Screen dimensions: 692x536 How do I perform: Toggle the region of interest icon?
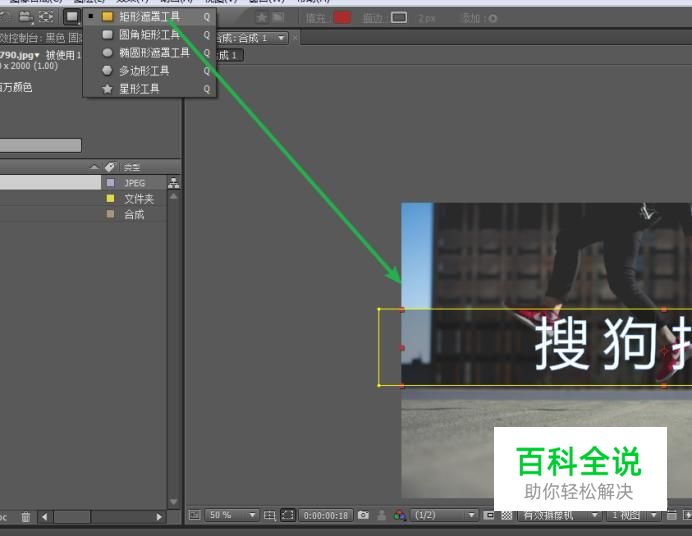click(489, 515)
